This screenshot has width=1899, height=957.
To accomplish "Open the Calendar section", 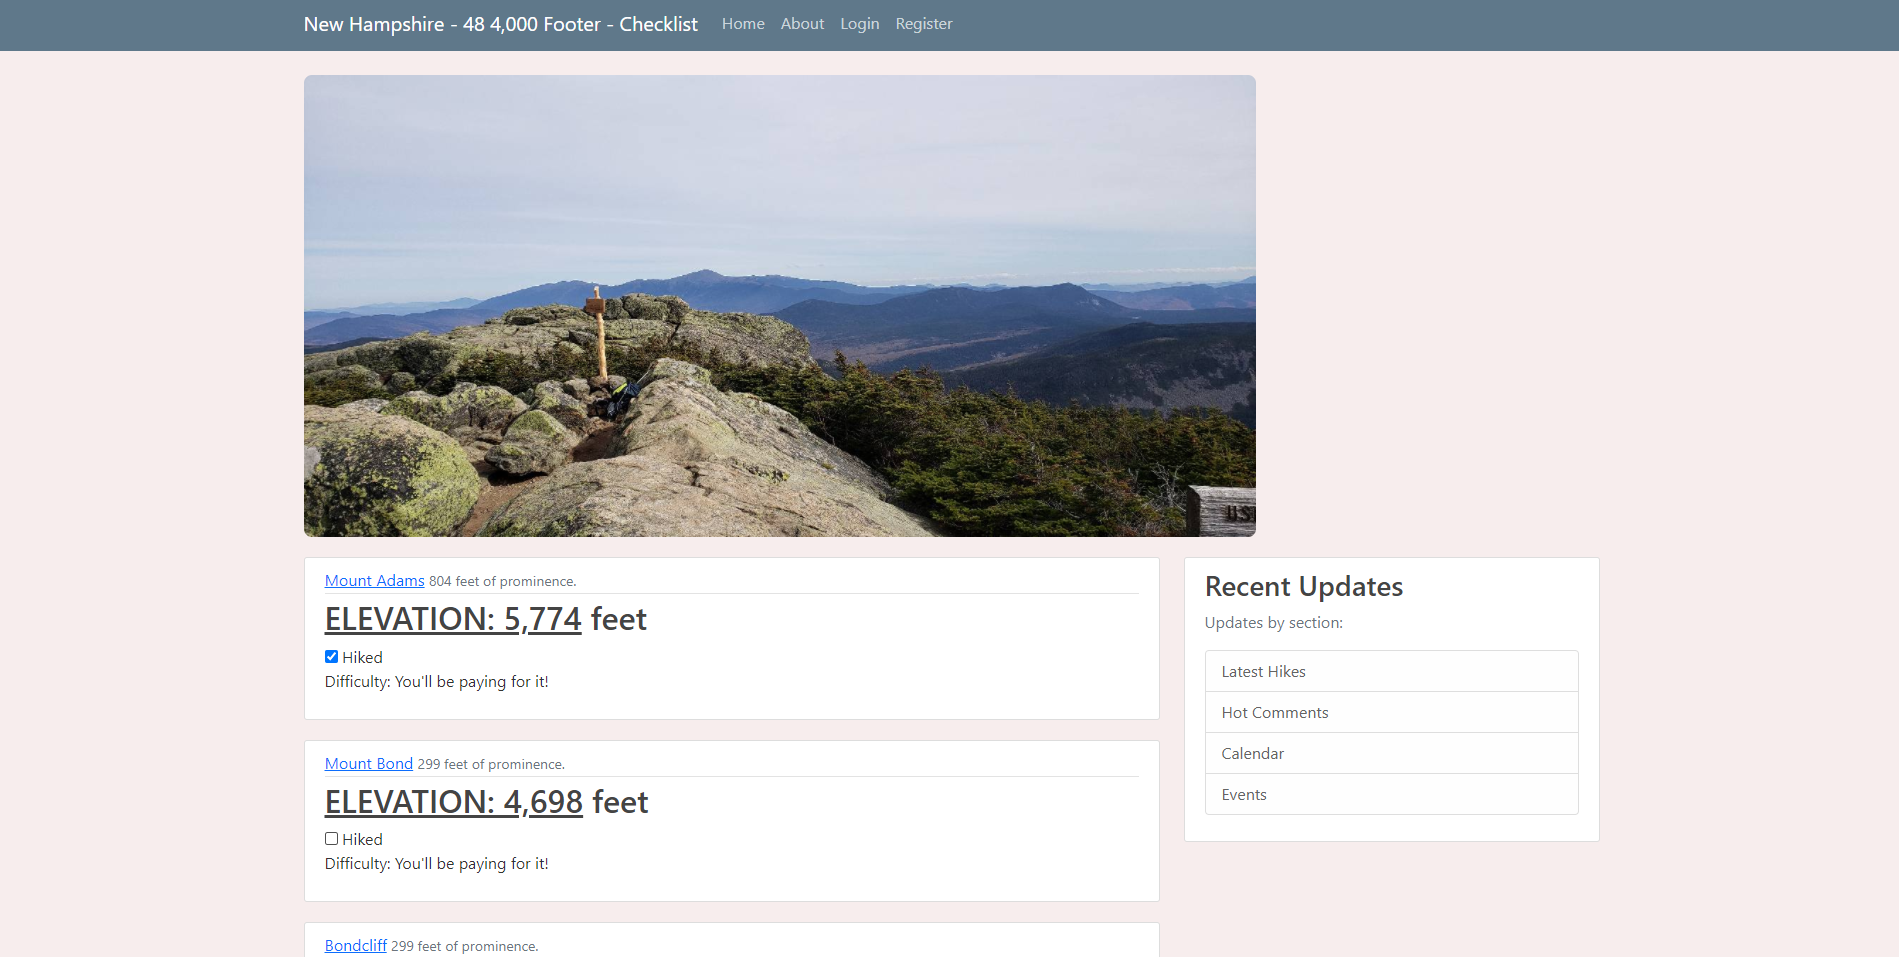I will click(1252, 753).
